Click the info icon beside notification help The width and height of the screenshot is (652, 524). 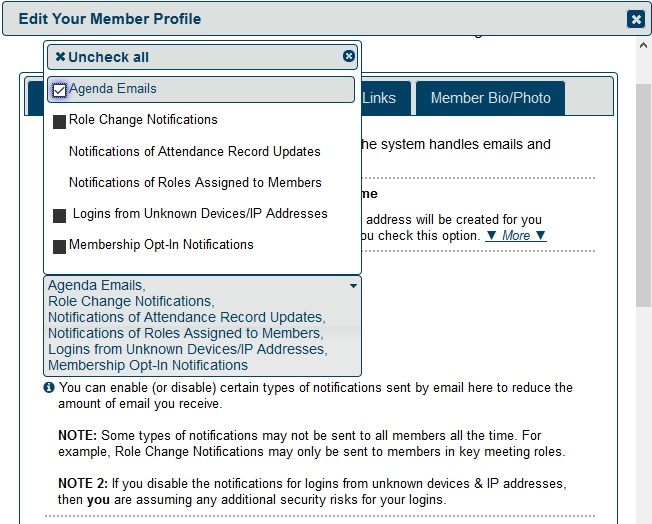(x=49, y=388)
